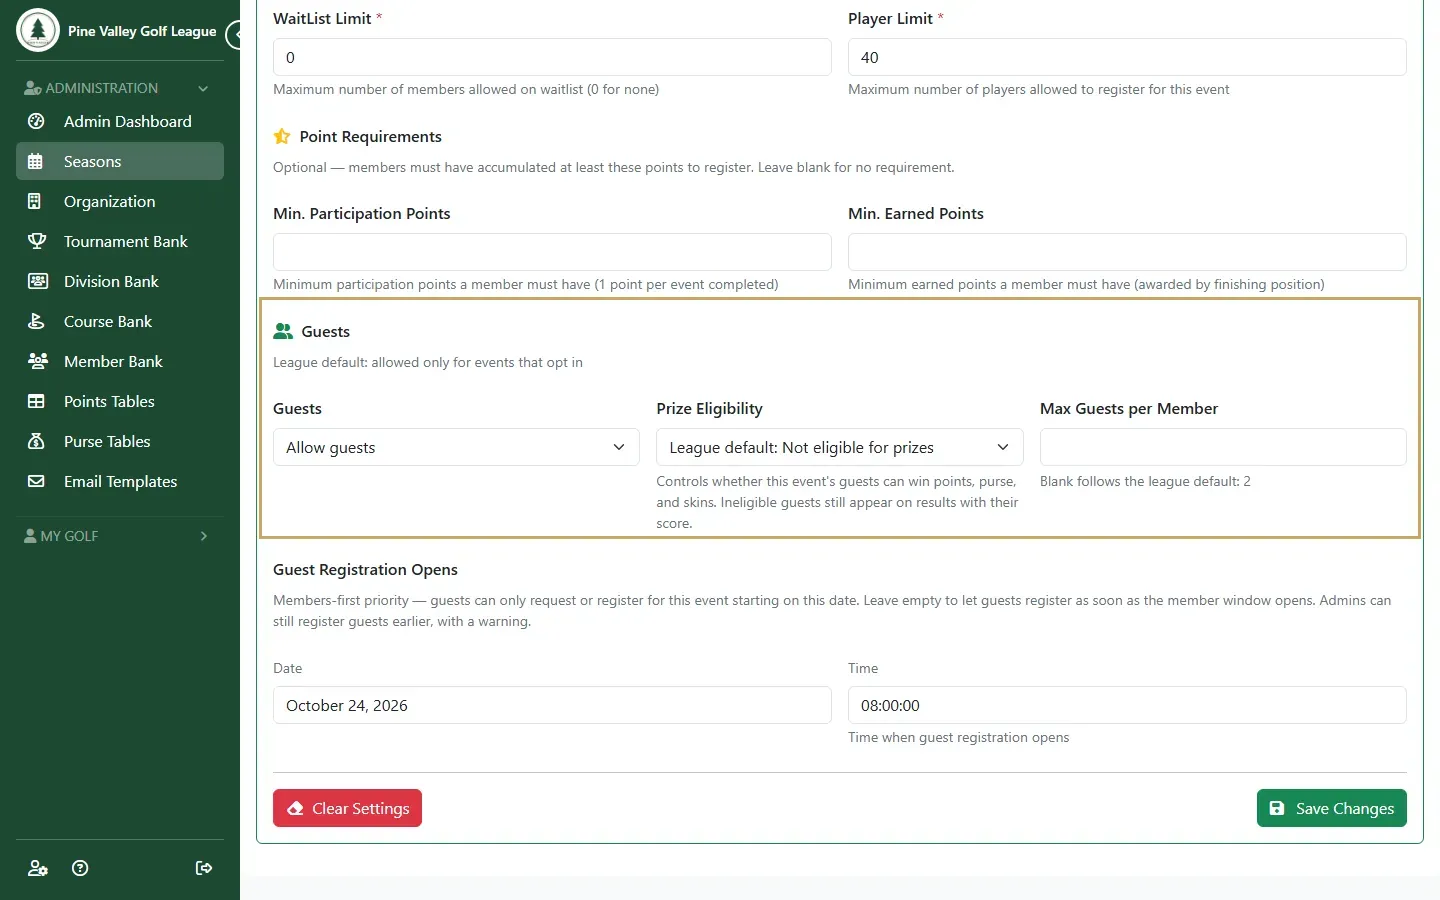Open the help question mark icon
The width and height of the screenshot is (1440, 900).
81,868
